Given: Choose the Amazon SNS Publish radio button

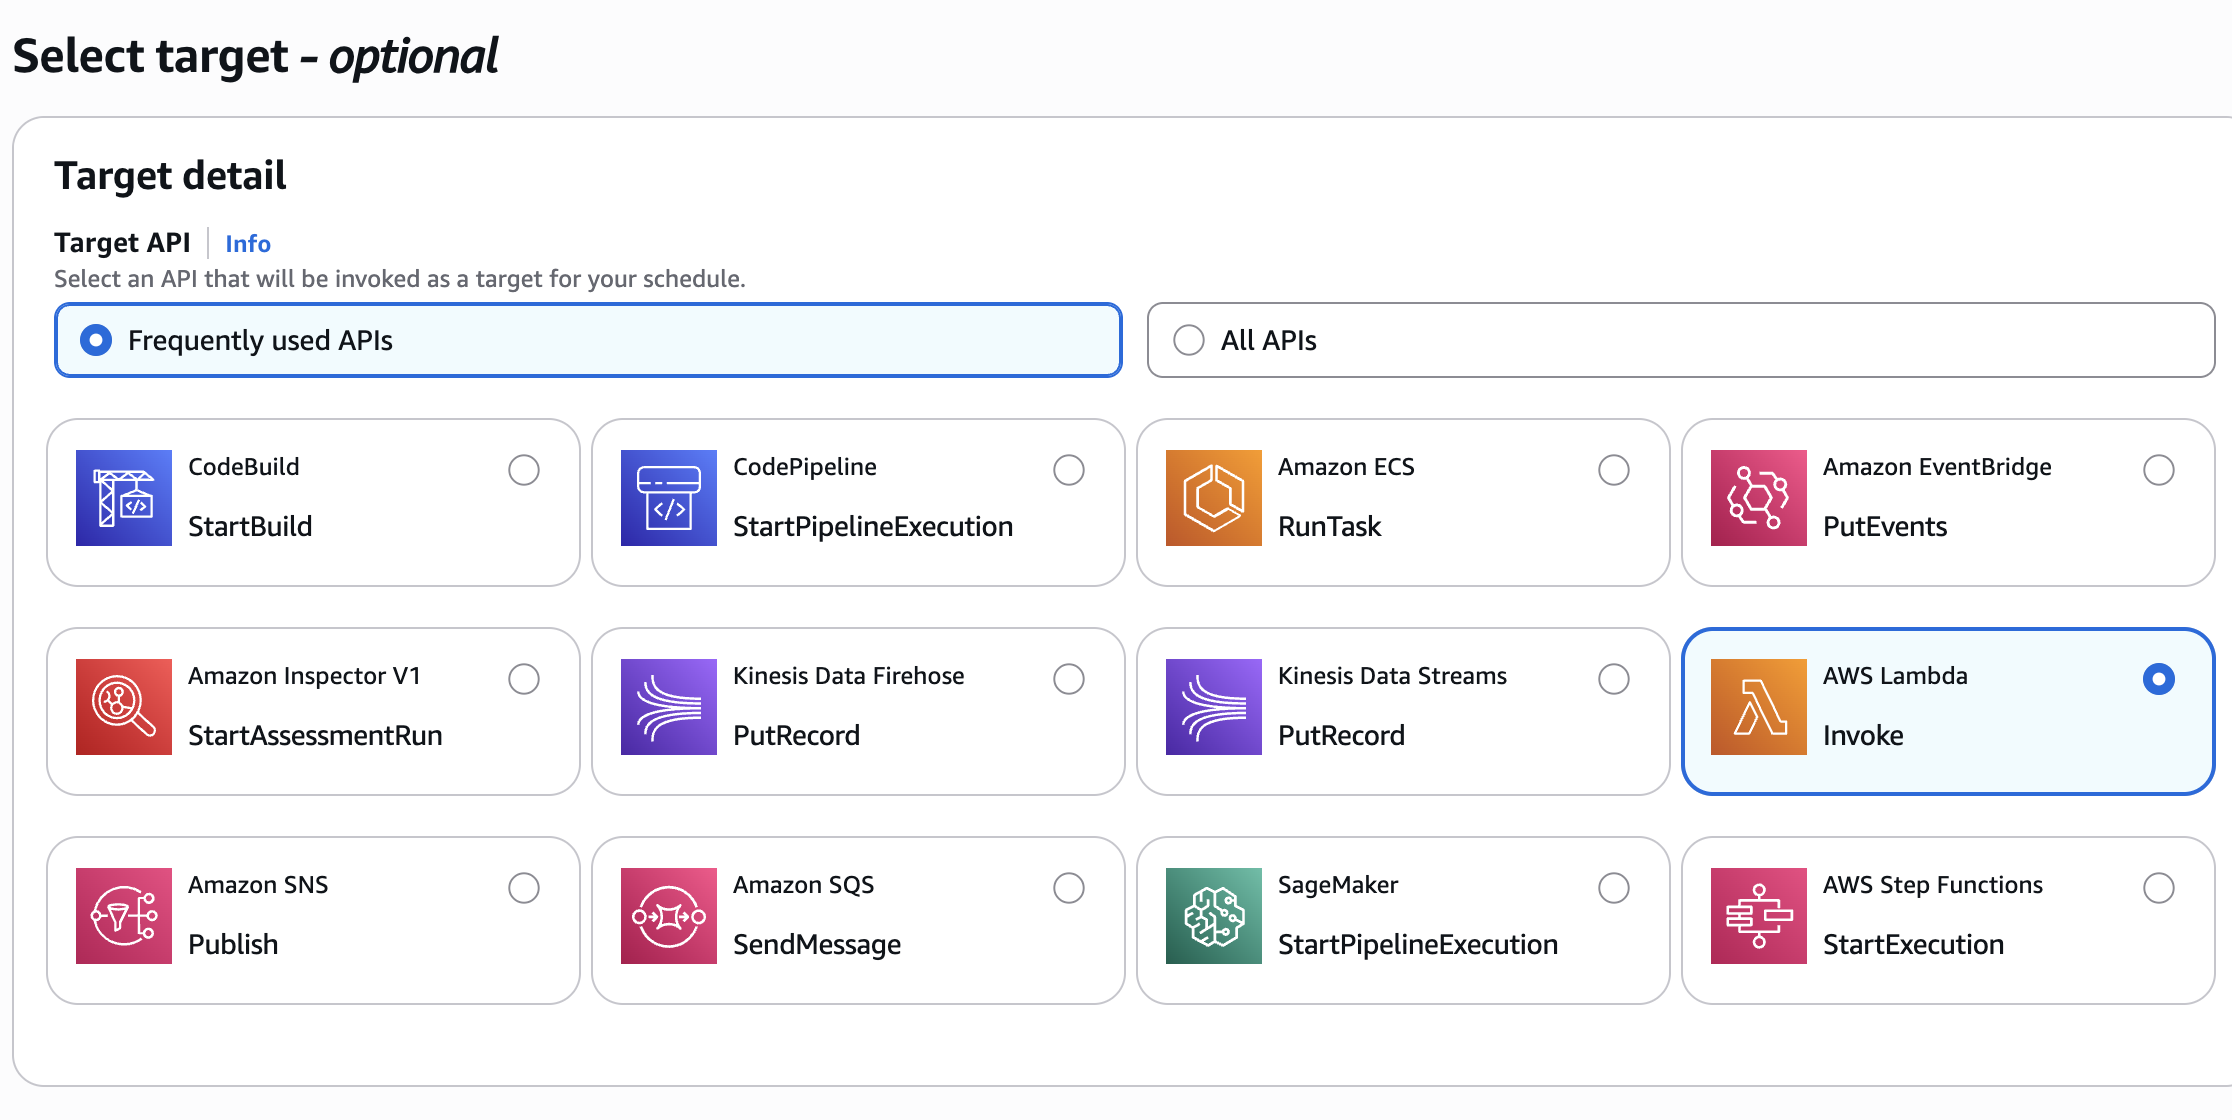Looking at the screenshot, I should pos(524,888).
